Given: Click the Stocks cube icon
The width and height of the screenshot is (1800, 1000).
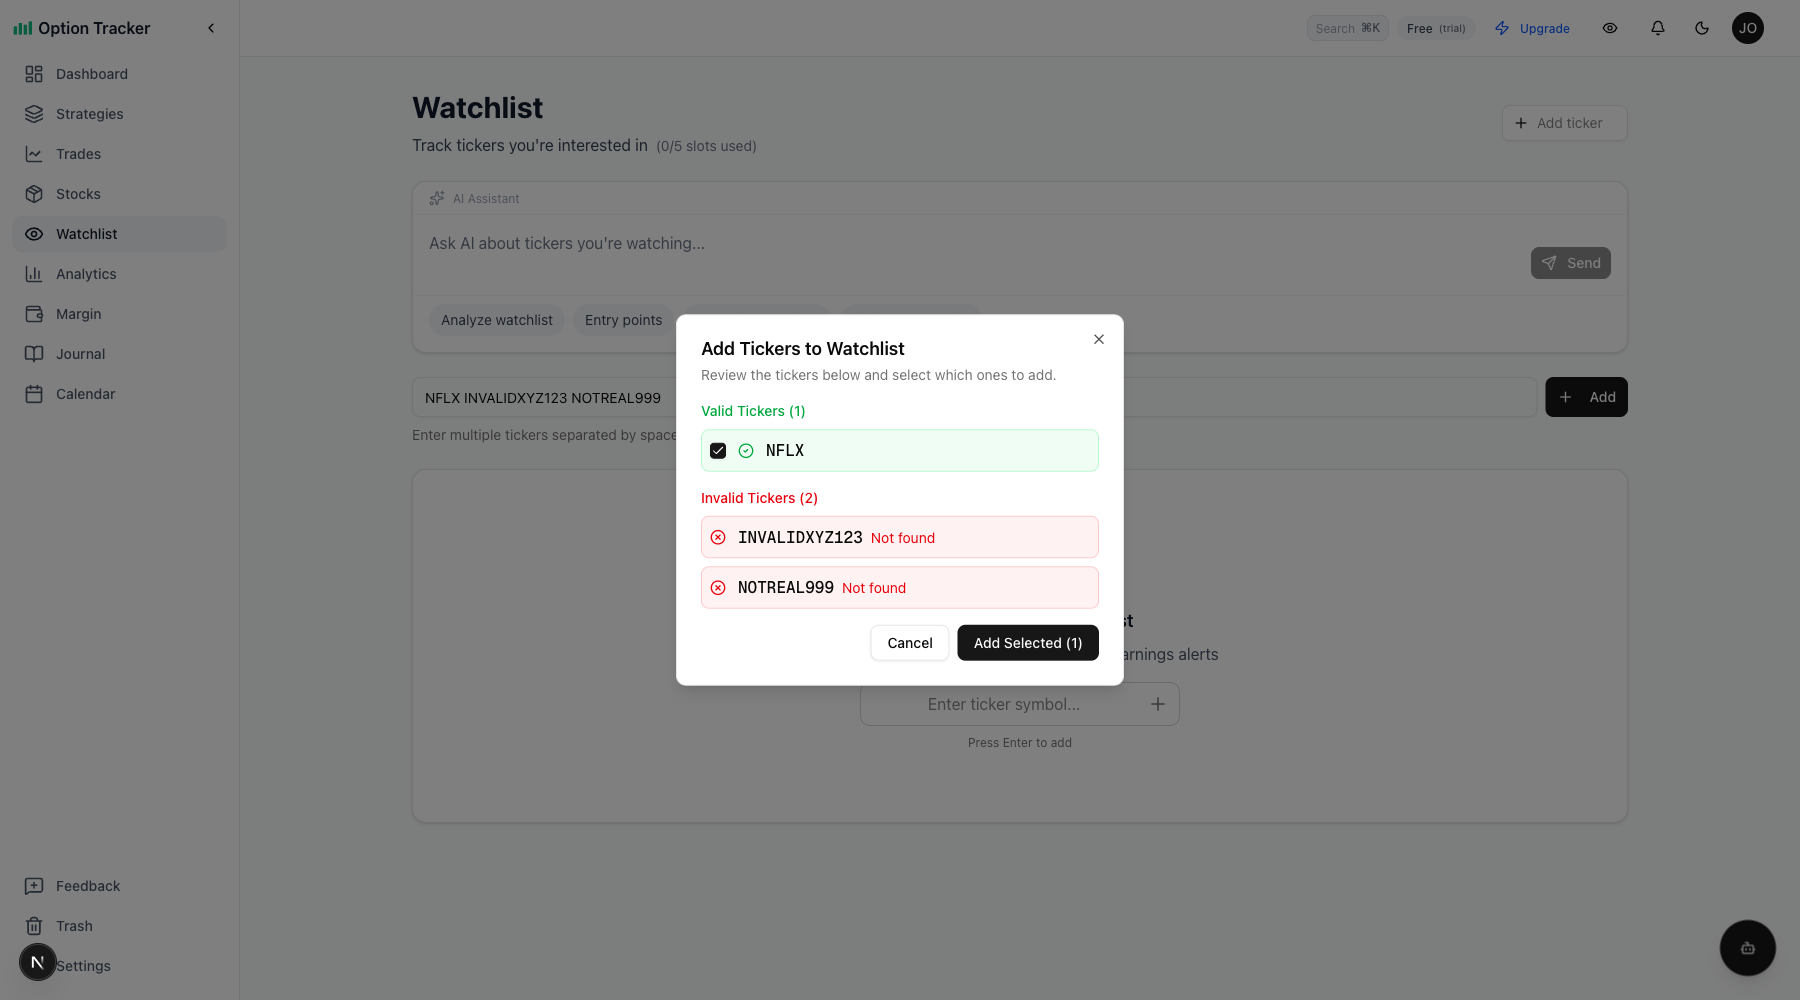Looking at the screenshot, I should 34,194.
